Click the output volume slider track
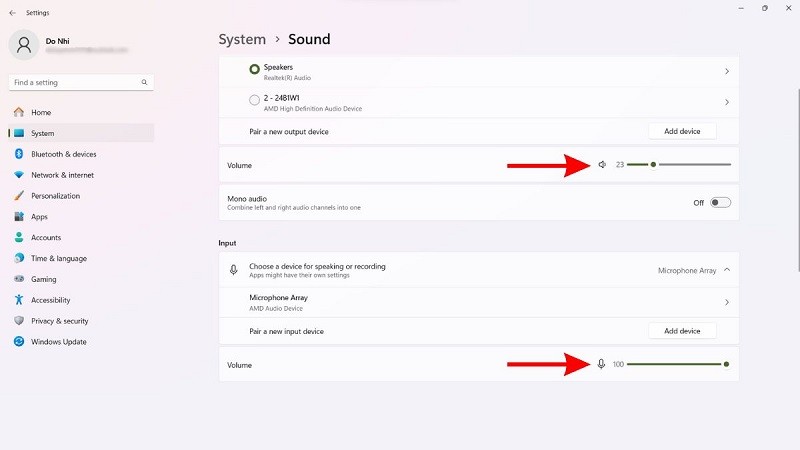The image size is (800, 450). coord(690,164)
